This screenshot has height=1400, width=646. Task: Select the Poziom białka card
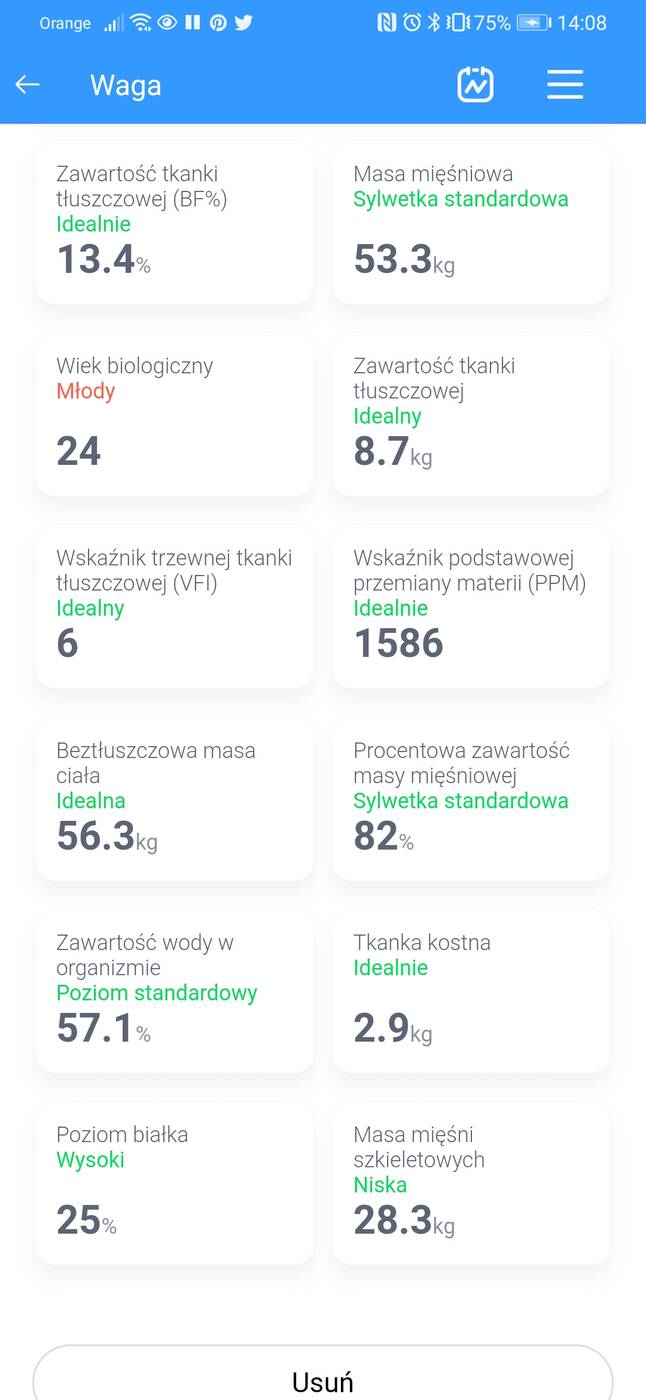174,1182
